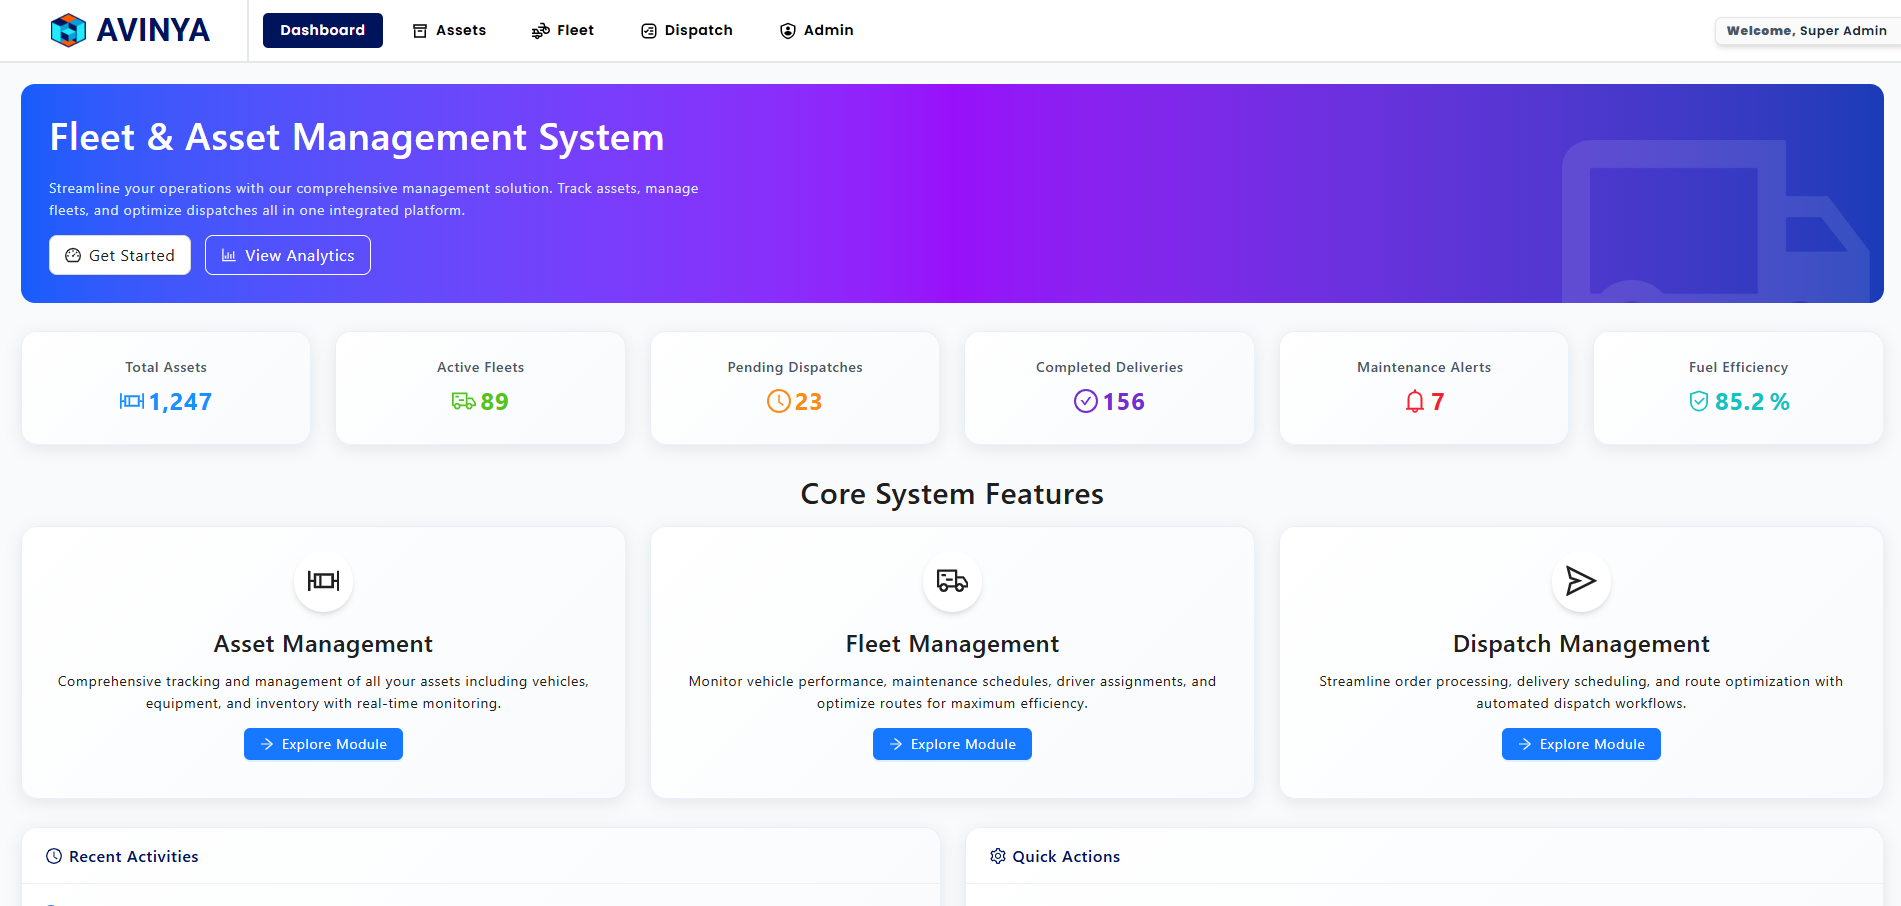Click the gear icon beside Quick Actions
The width and height of the screenshot is (1901, 906).
point(997,856)
